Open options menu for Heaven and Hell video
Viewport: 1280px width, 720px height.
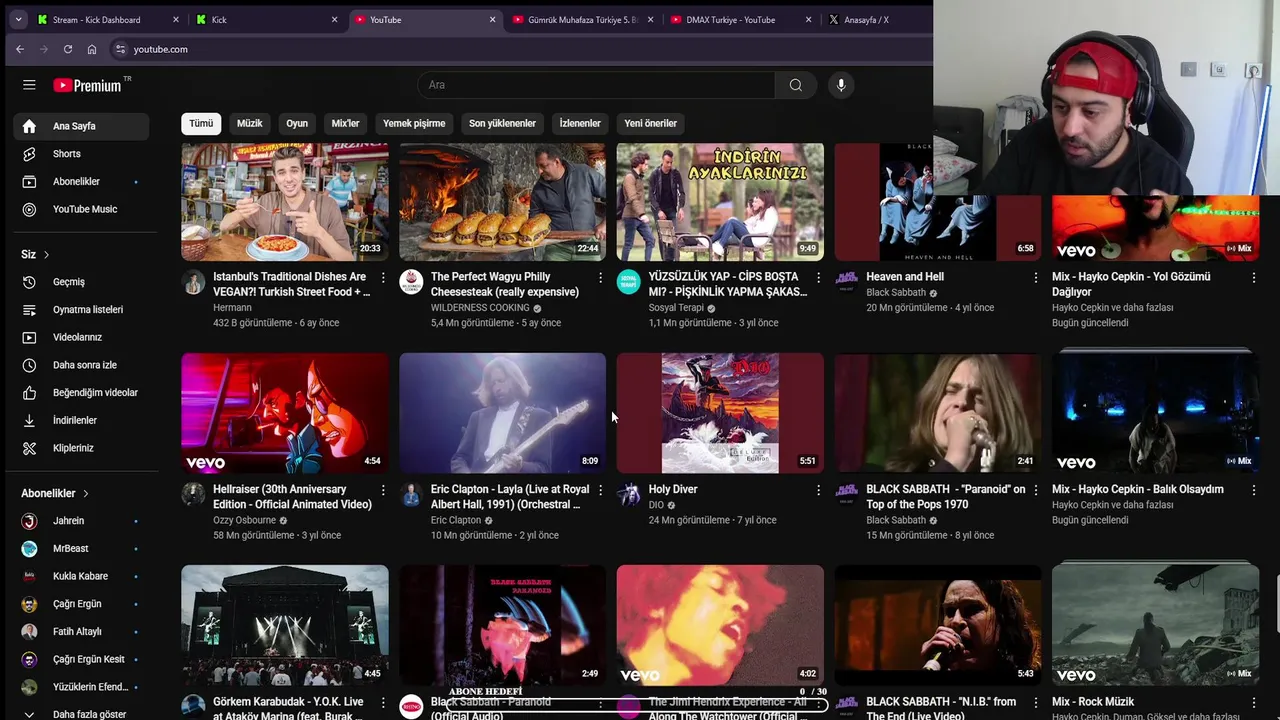[x=1036, y=277]
